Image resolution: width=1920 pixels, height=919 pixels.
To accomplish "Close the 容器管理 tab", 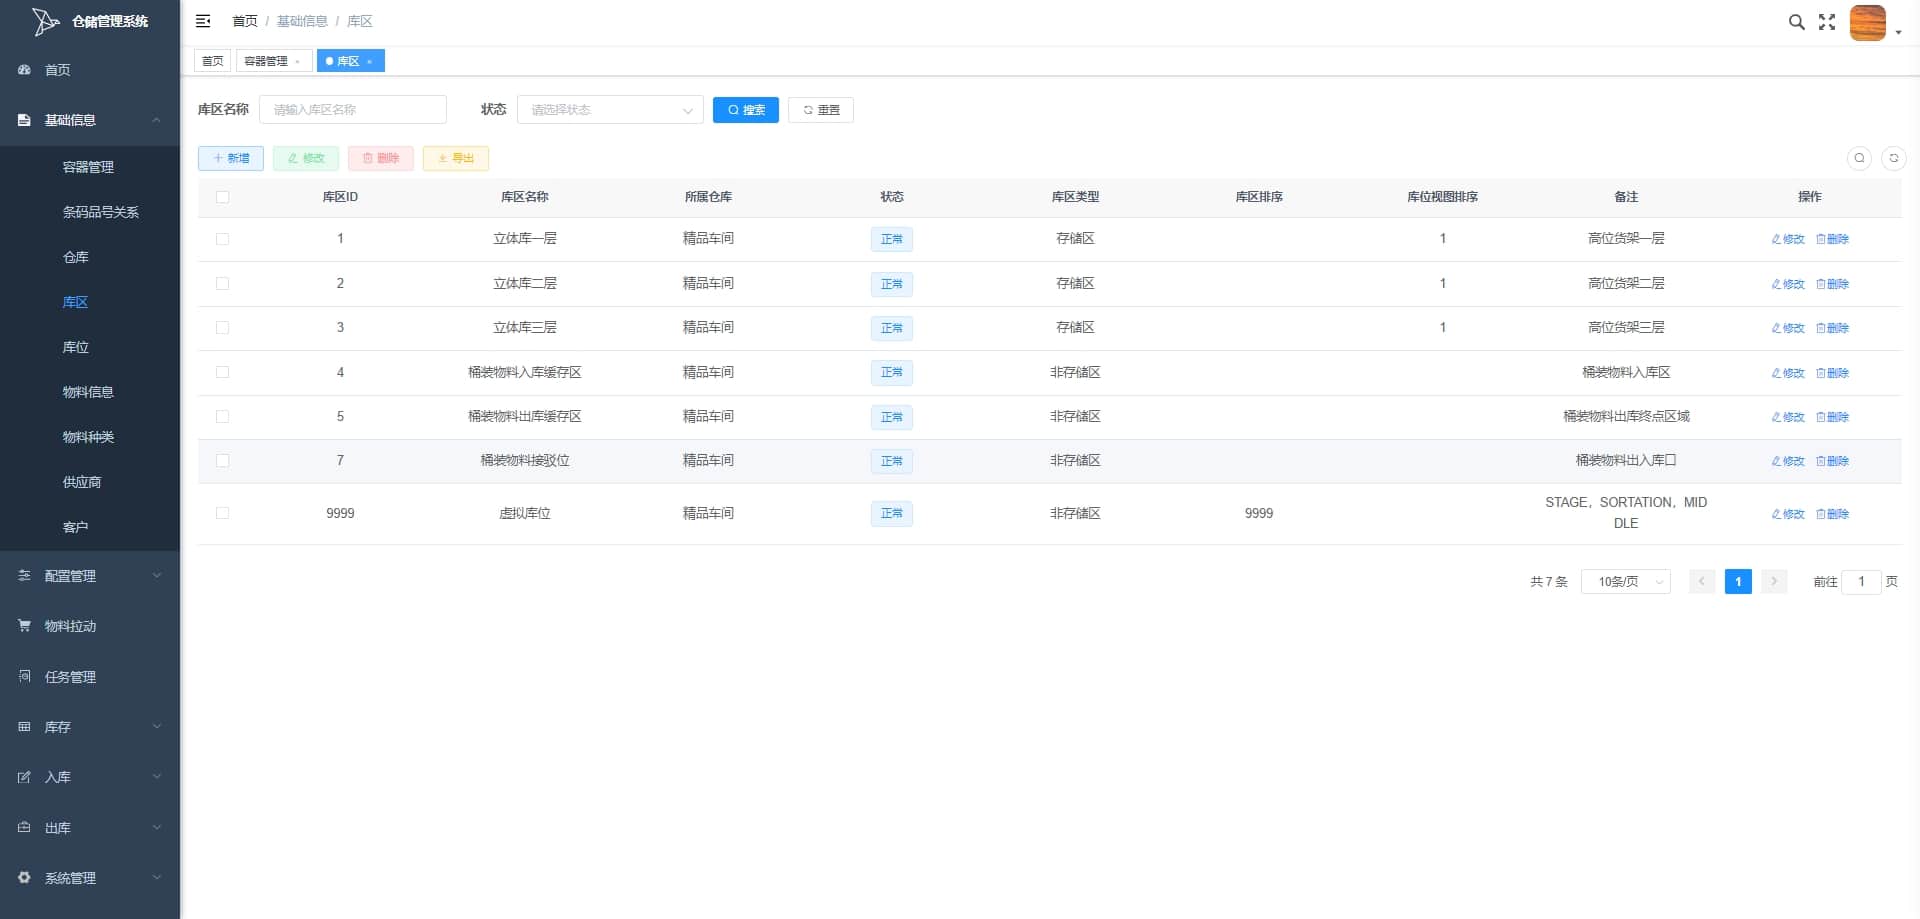I will tap(298, 62).
